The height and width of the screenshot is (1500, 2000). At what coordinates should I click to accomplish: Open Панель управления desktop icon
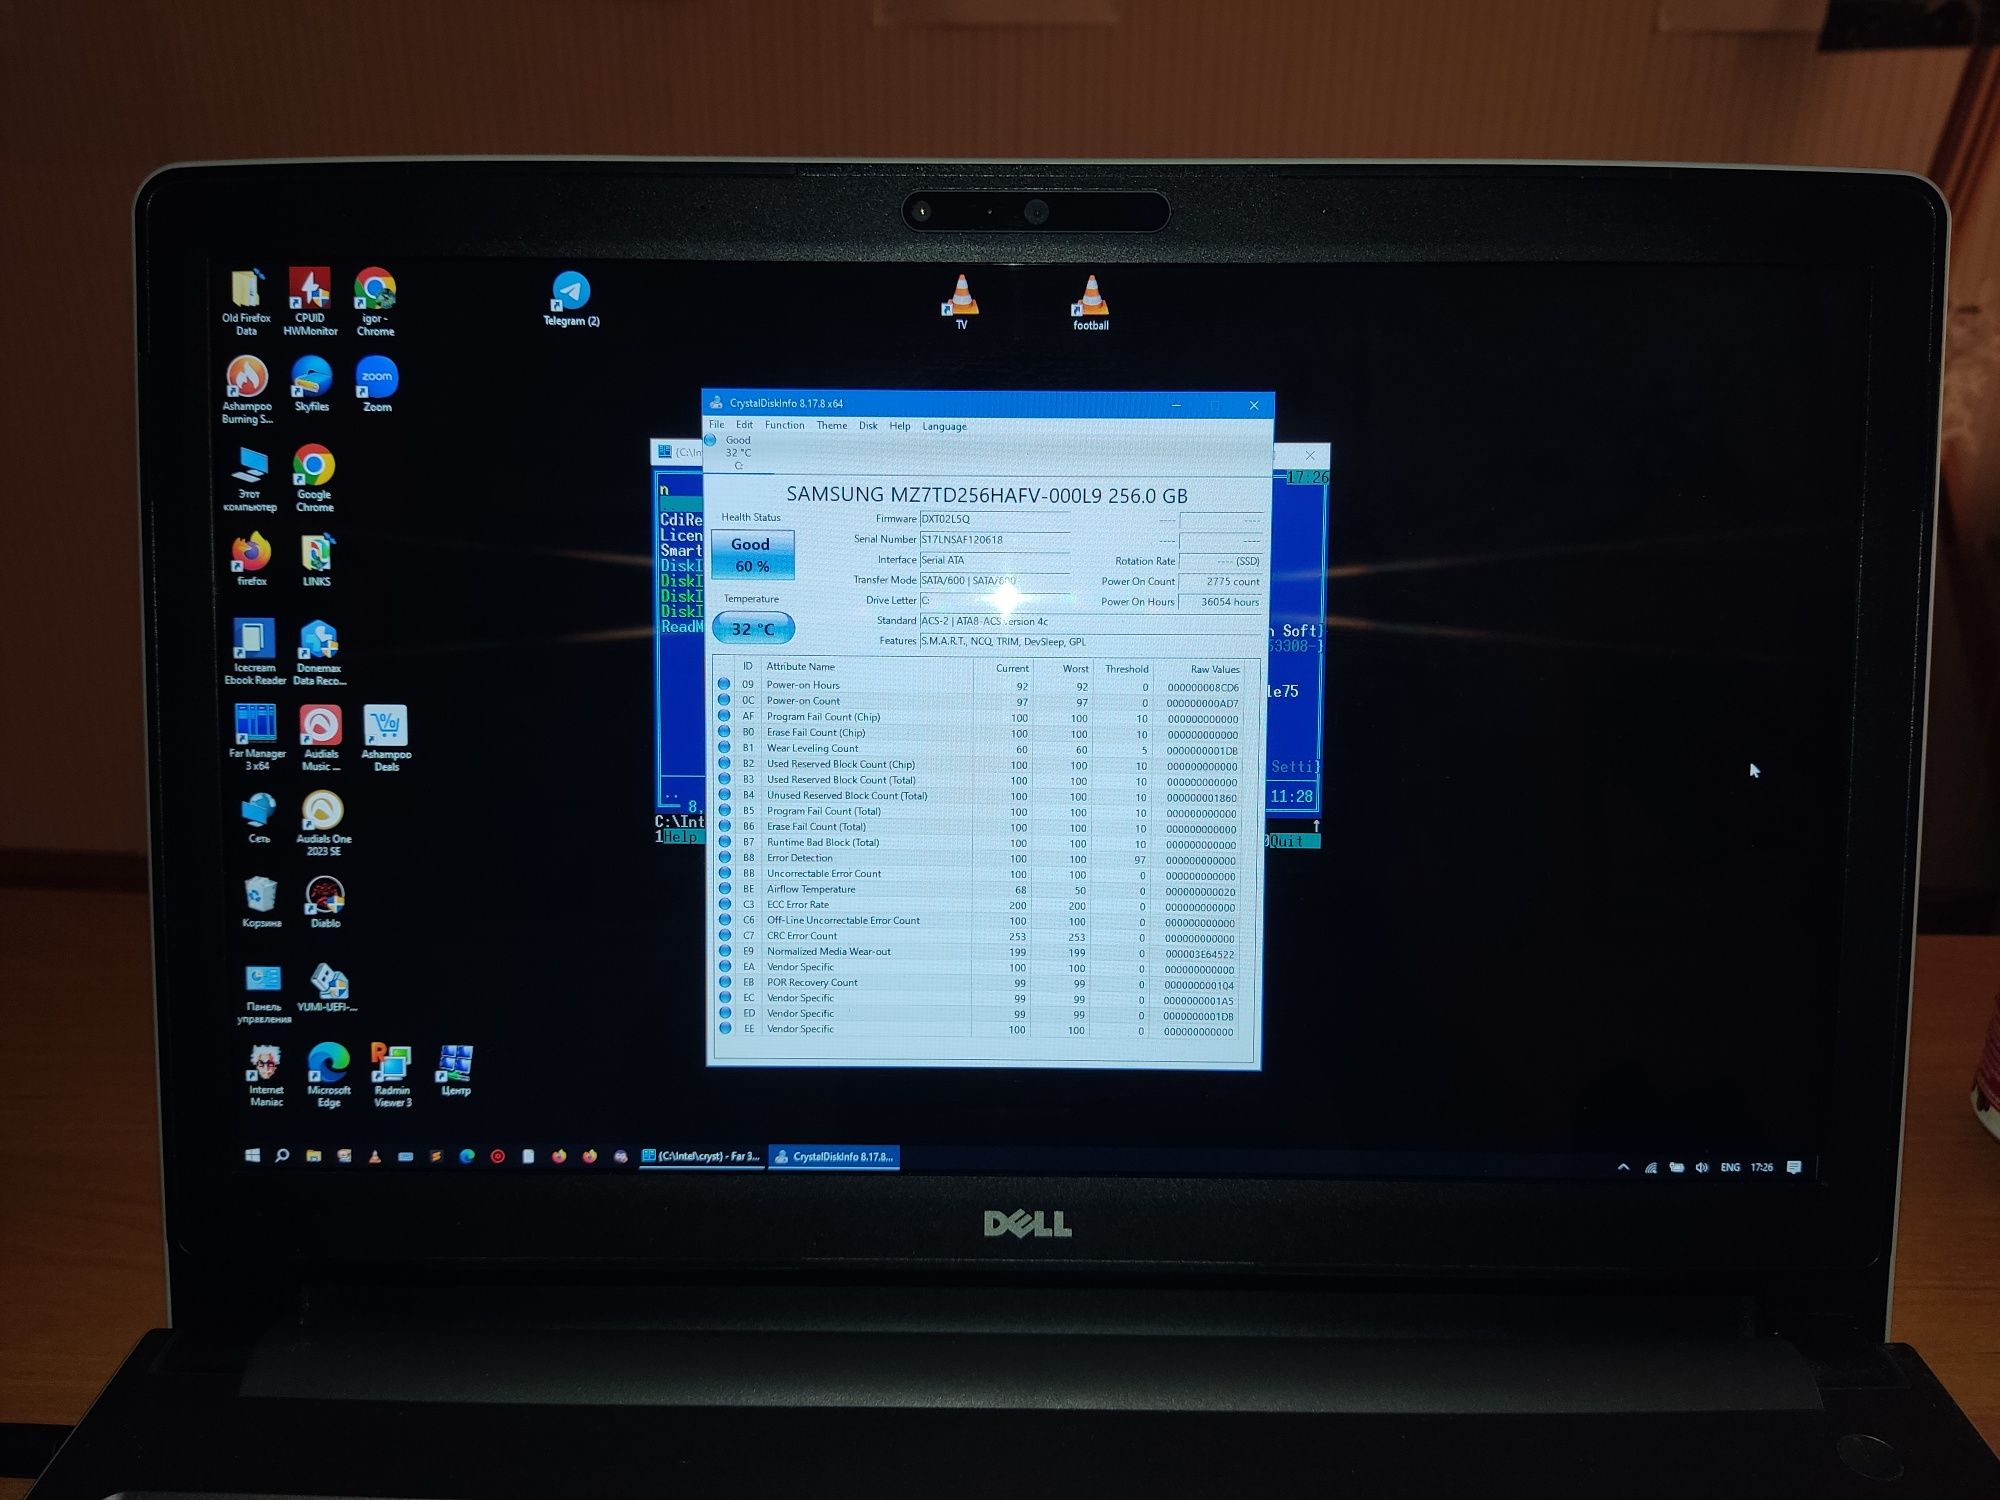point(264,993)
